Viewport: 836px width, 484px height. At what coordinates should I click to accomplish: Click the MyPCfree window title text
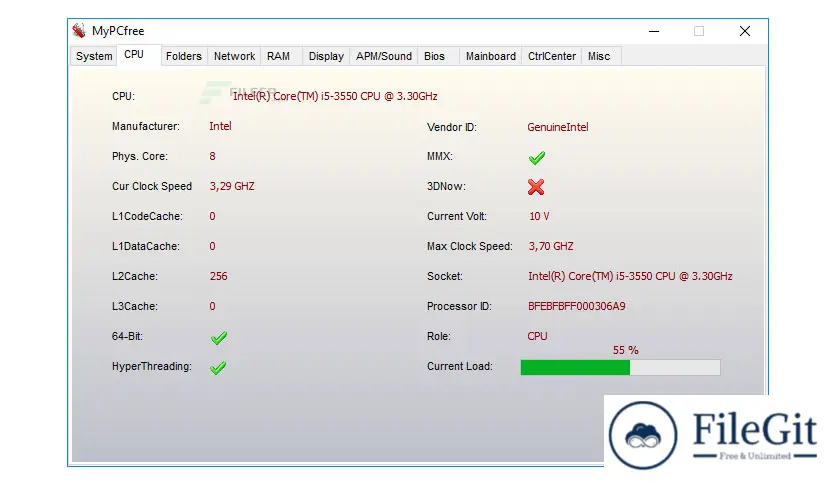pyautogui.click(x=118, y=31)
